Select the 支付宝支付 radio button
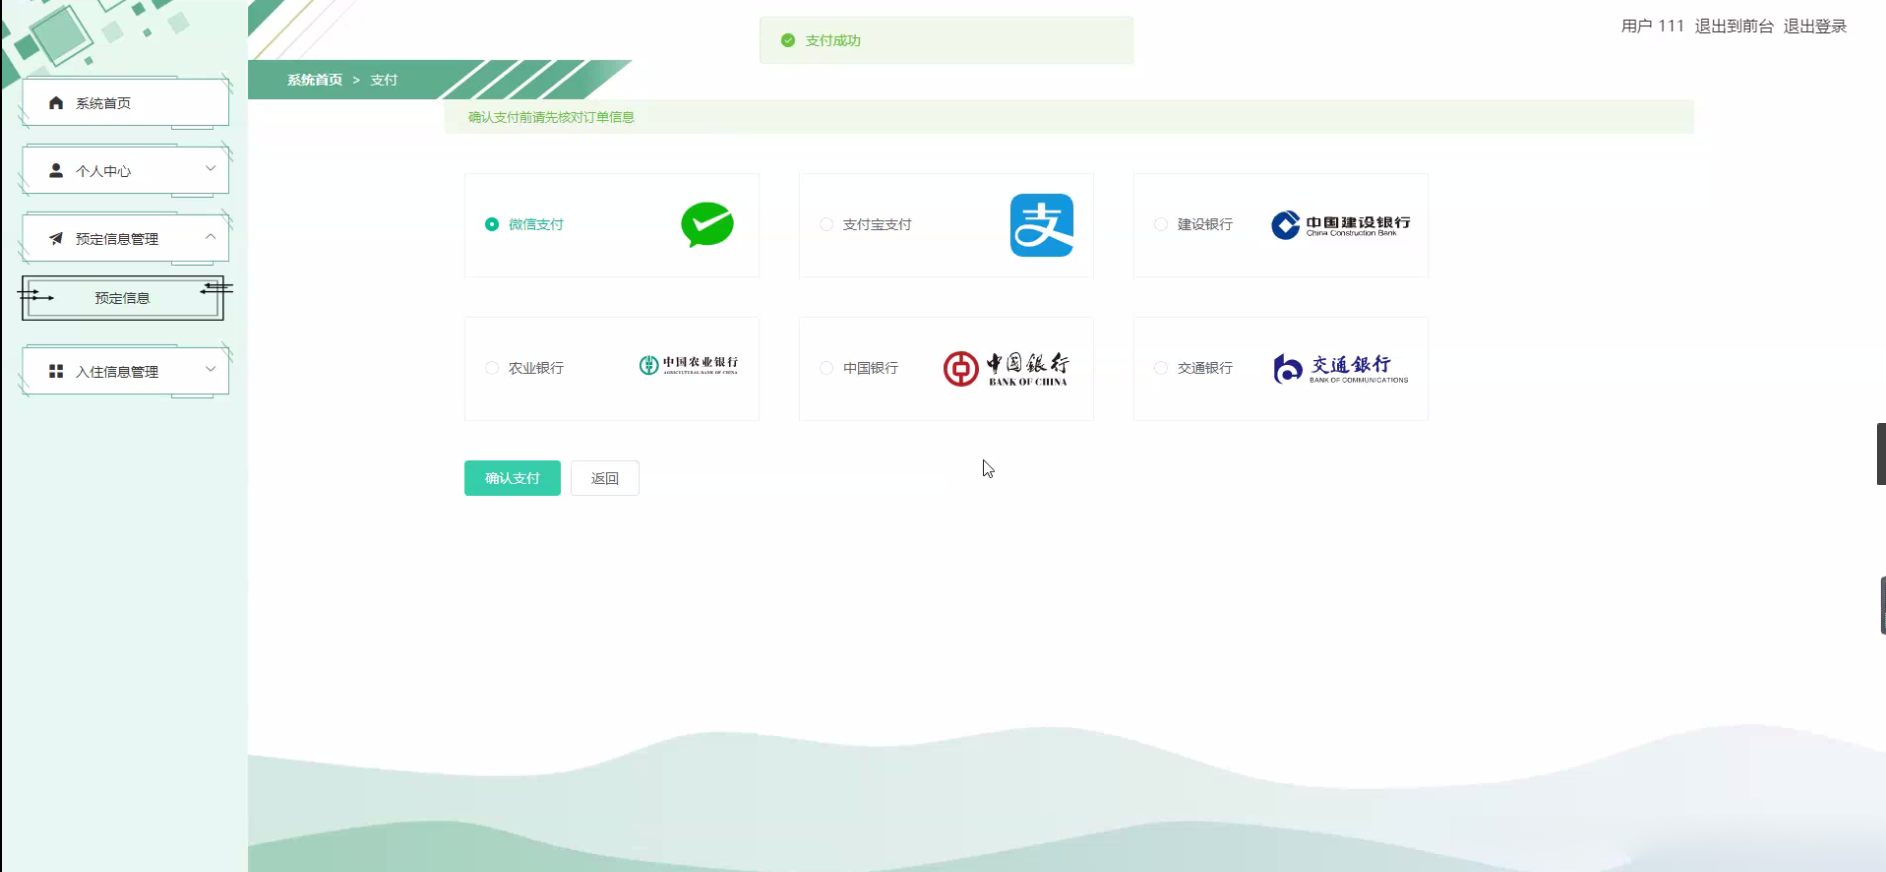This screenshot has height=872, width=1886. 826,224
